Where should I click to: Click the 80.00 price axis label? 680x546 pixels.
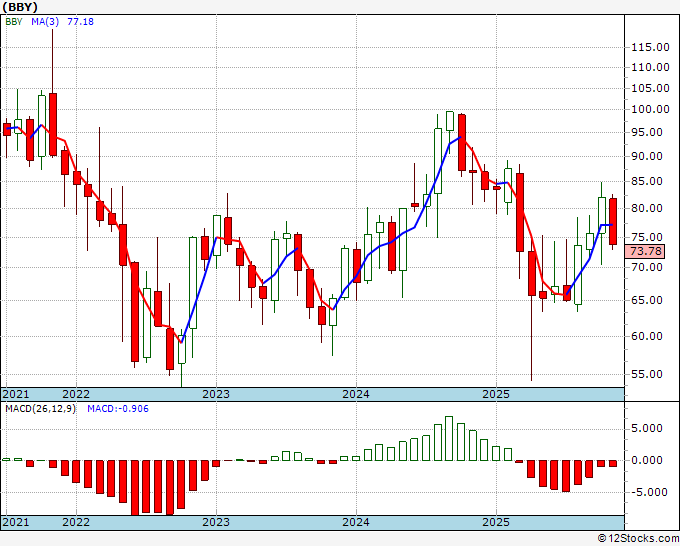coord(647,208)
